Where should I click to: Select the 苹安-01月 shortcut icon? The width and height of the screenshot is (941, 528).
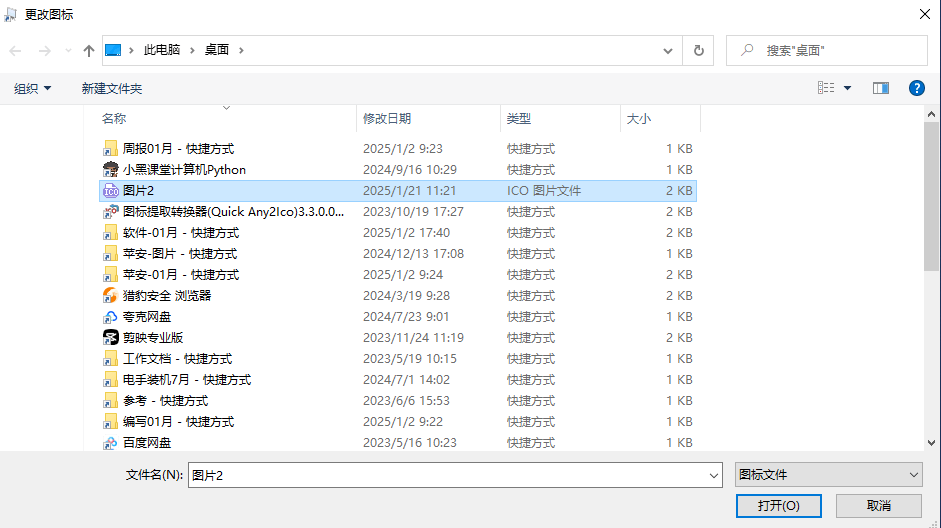tap(110, 274)
